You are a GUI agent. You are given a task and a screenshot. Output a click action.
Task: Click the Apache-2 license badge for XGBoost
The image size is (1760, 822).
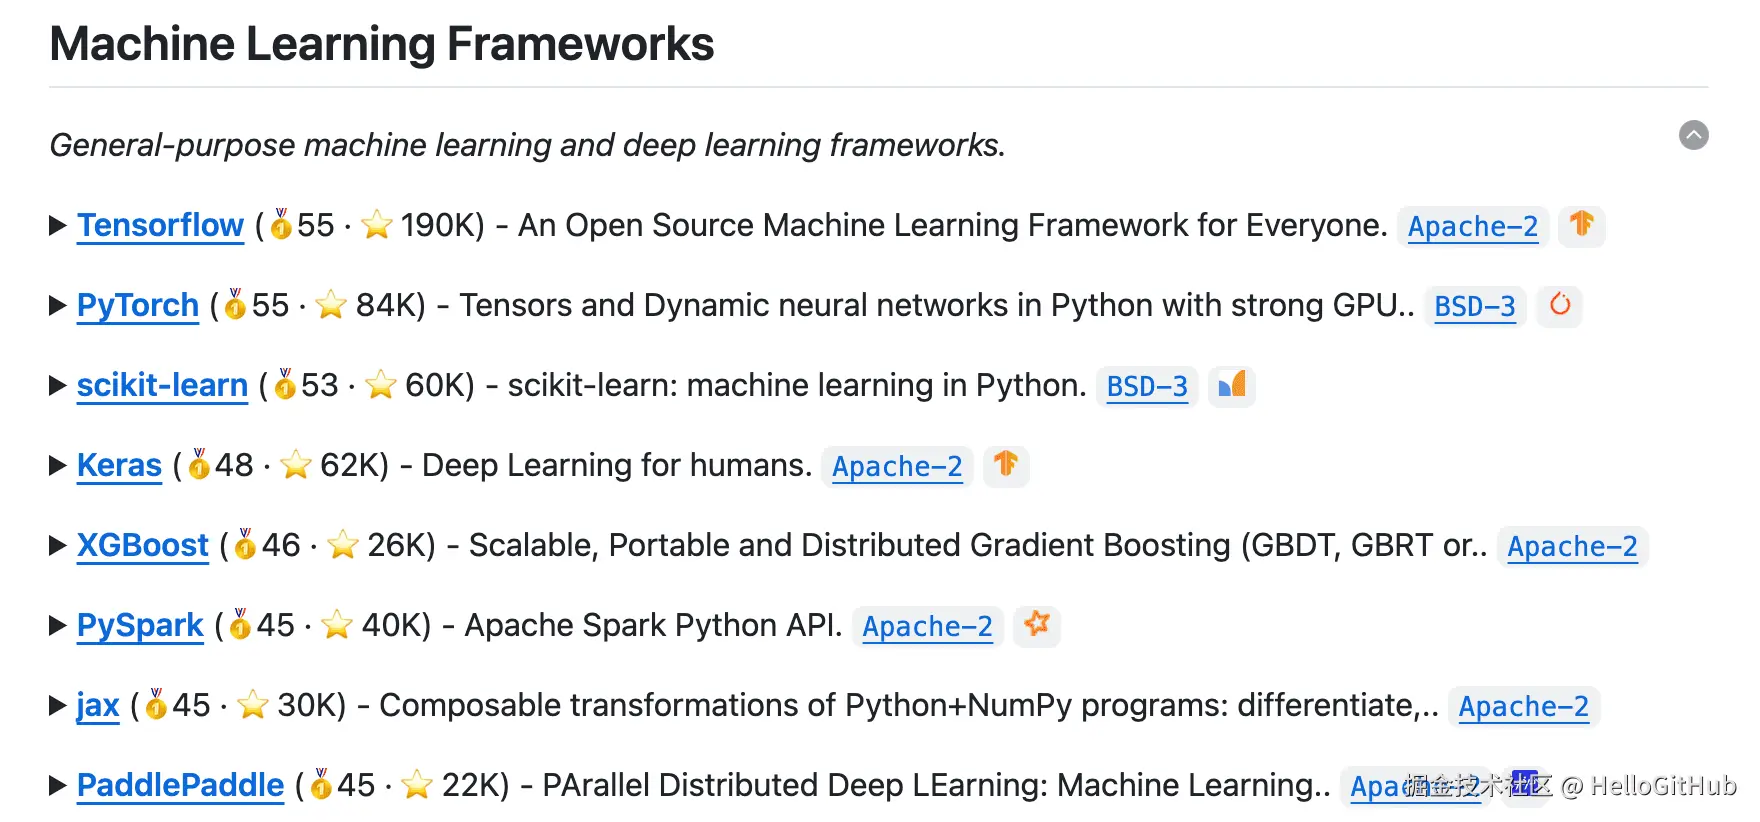click(1573, 546)
